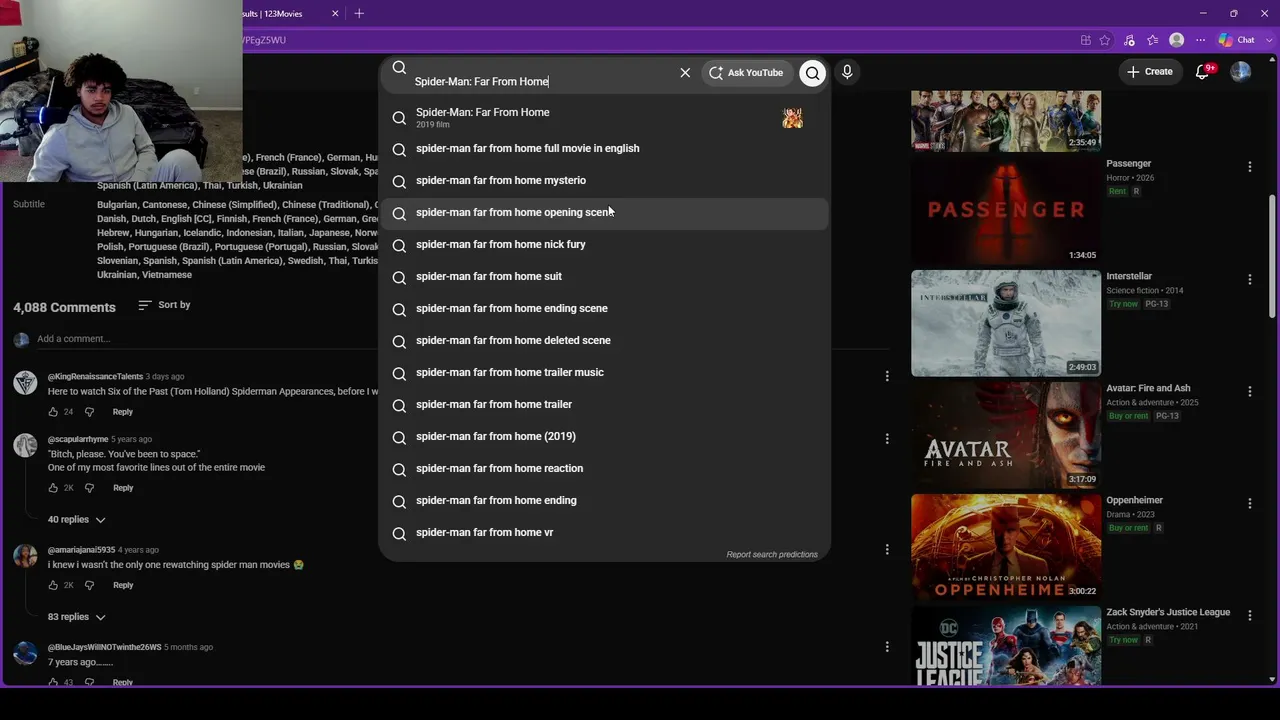This screenshot has height=720, width=1280.
Task: Dislike the KingRenaissanceTalents comment
Action: coord(89,412)
